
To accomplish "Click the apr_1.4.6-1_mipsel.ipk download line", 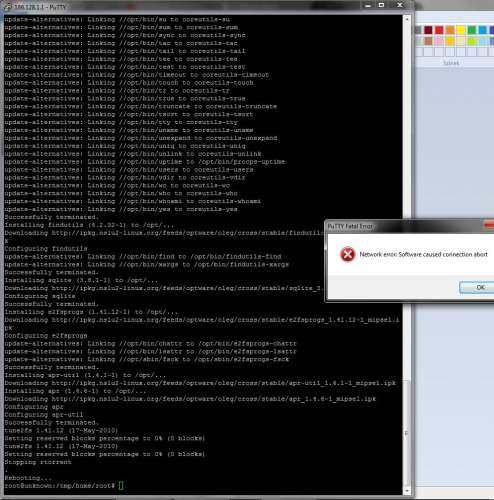I will [190, 399].
